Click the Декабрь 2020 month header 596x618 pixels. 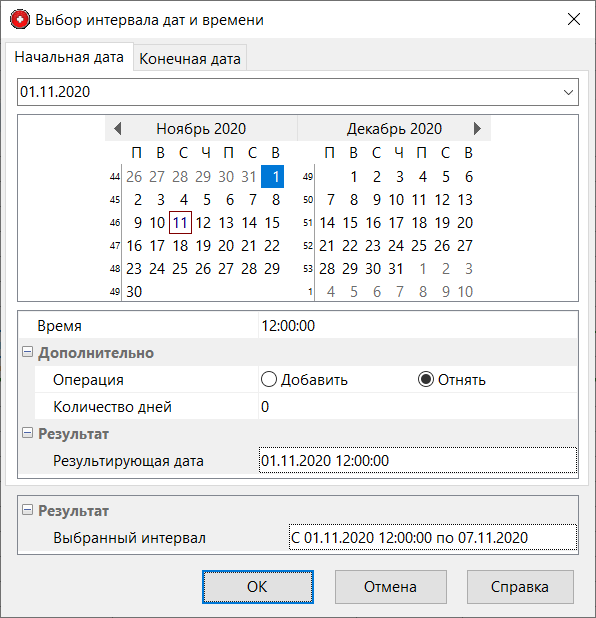point(394,129)
